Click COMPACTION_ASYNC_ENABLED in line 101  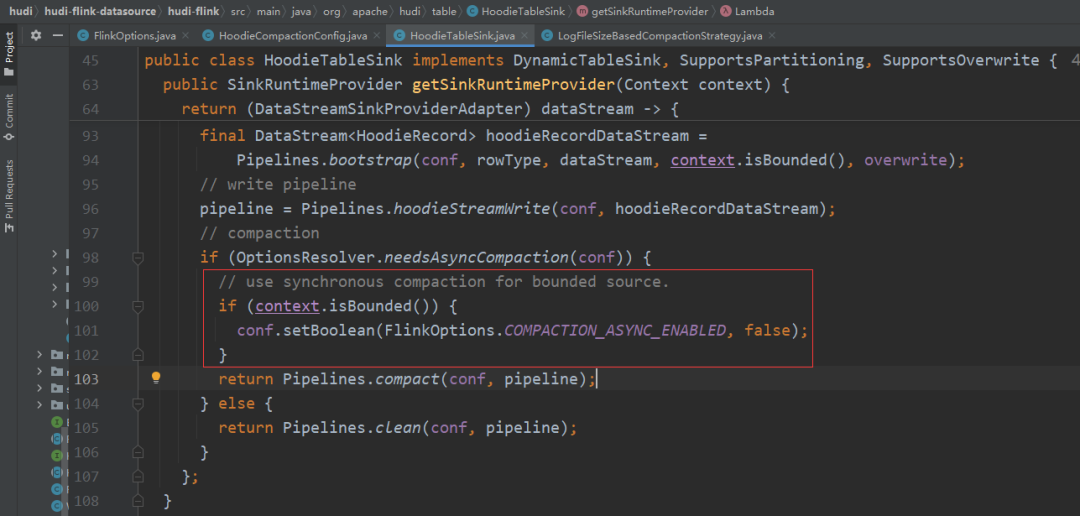tap(614, 331)
